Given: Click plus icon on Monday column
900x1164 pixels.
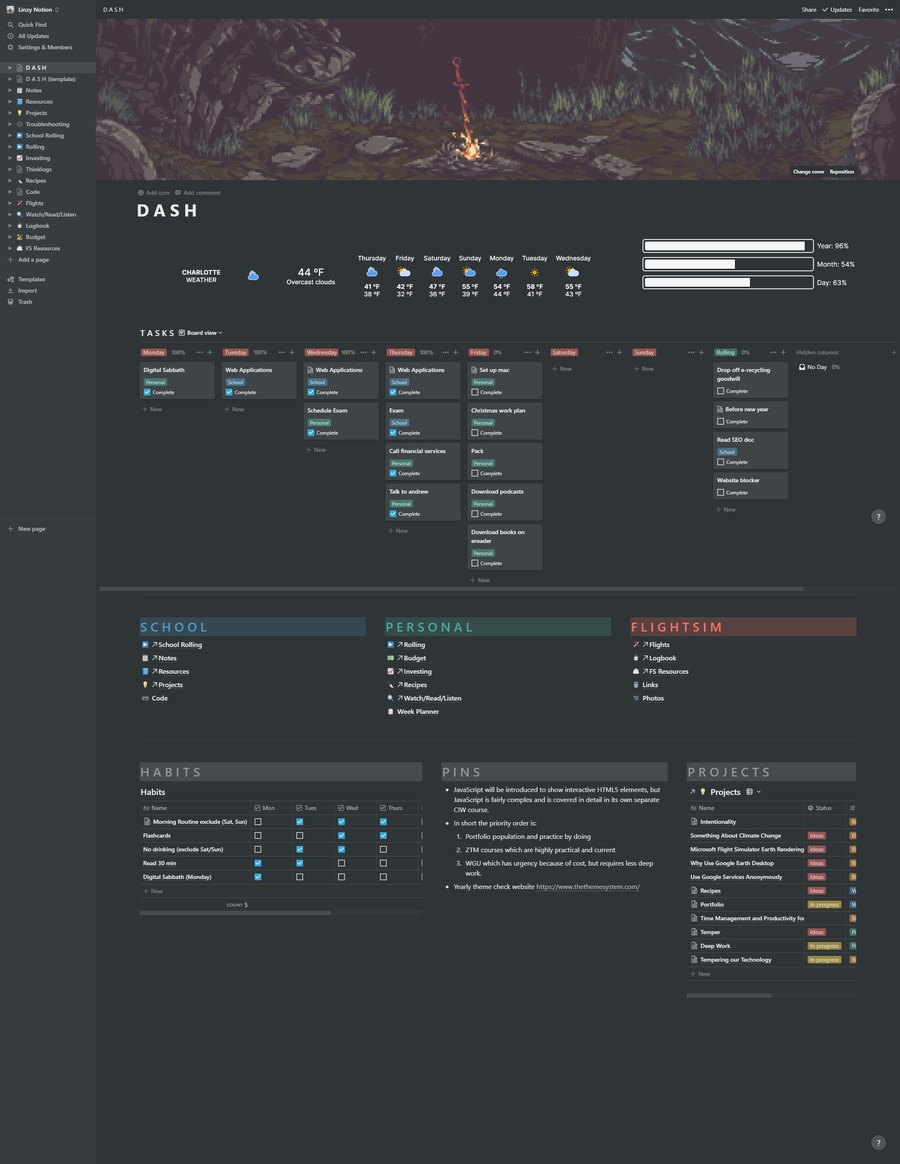Looking at the screenshot, I should pos(209,352).
